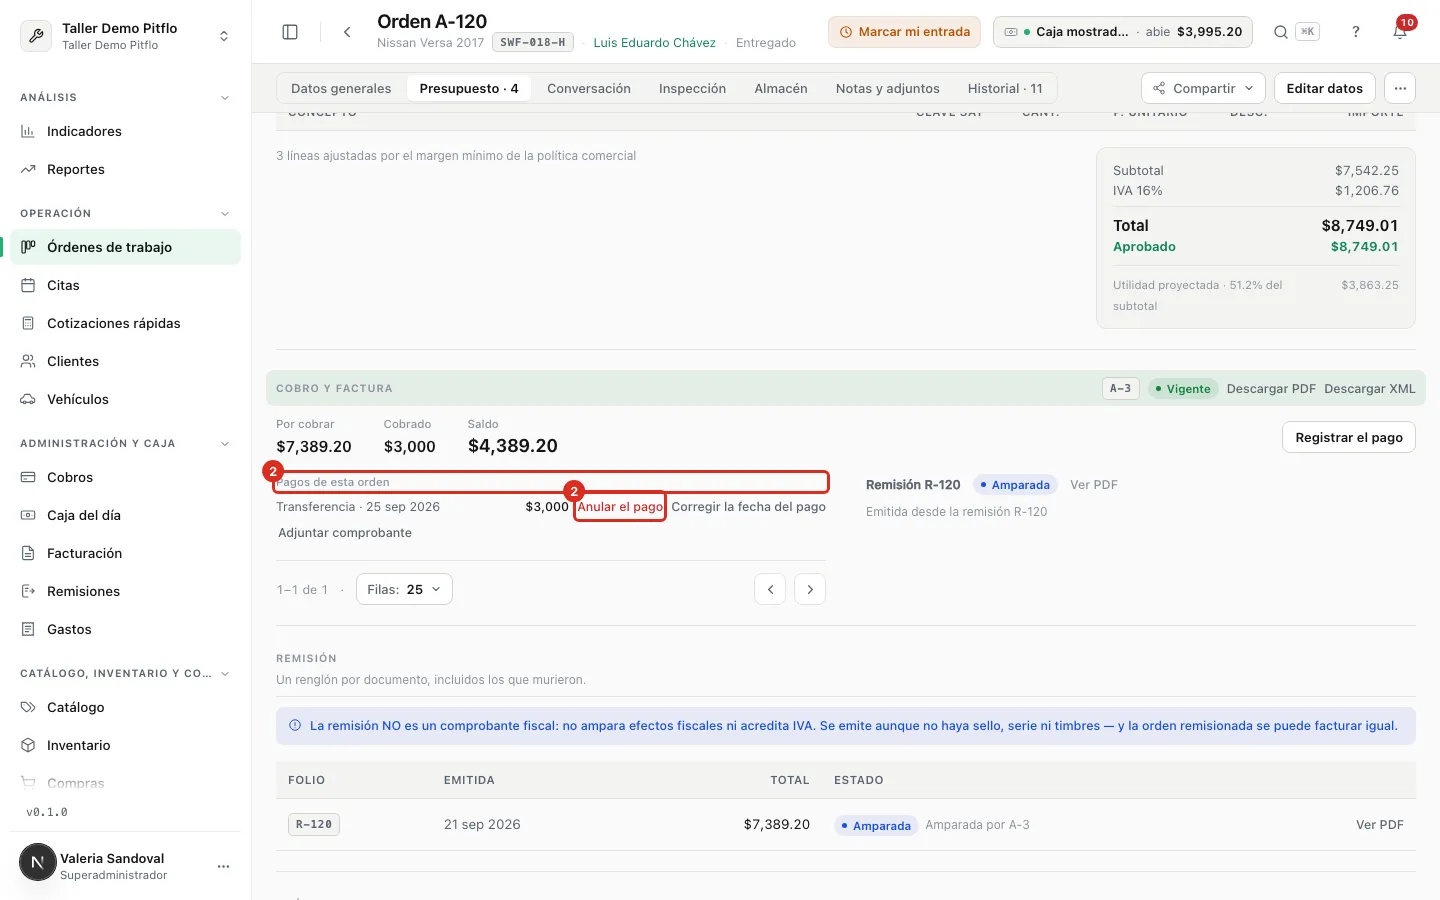Click Anular el pago link
This screenshot has height=900, width=1440.
click(620, 507)
